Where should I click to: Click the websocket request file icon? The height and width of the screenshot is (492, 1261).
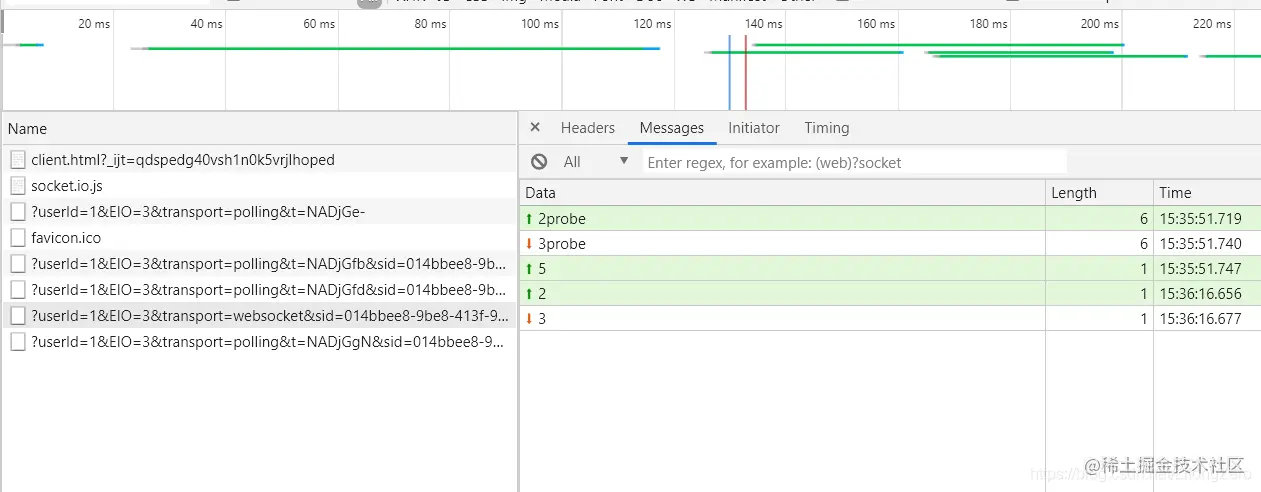[17, 315]
